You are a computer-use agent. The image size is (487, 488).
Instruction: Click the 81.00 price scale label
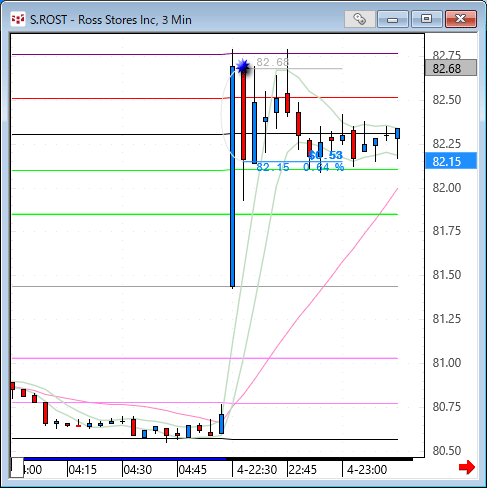coord(447,362)
